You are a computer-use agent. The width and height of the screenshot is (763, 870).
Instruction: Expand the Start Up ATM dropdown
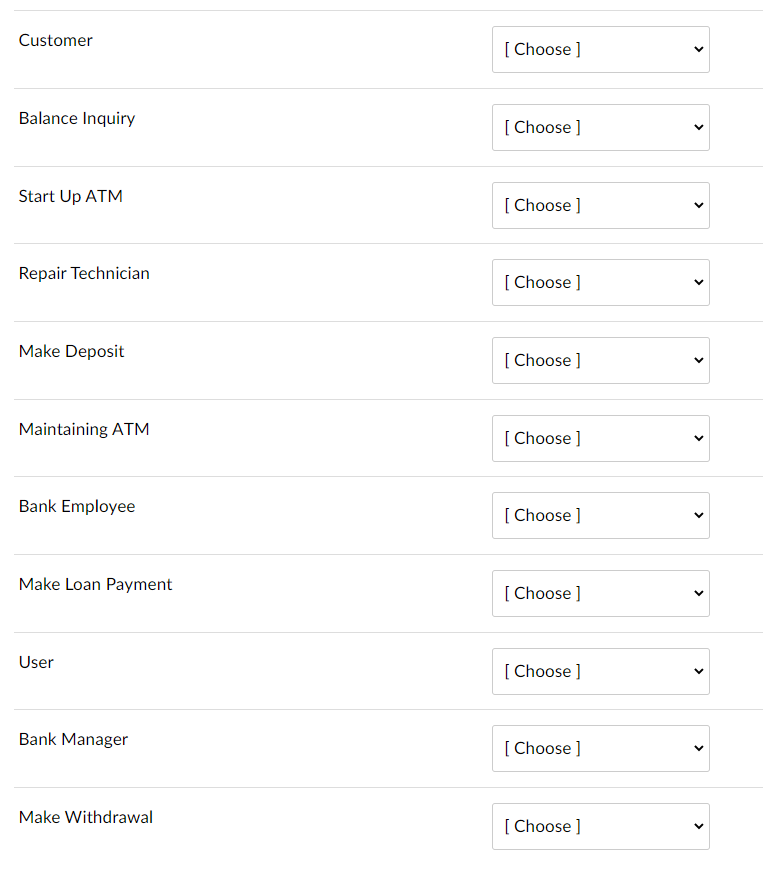coord(600,205)
